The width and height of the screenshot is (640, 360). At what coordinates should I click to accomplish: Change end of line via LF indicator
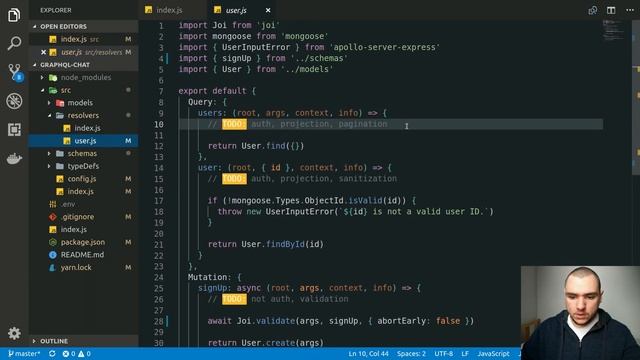[x=465, y=353]
